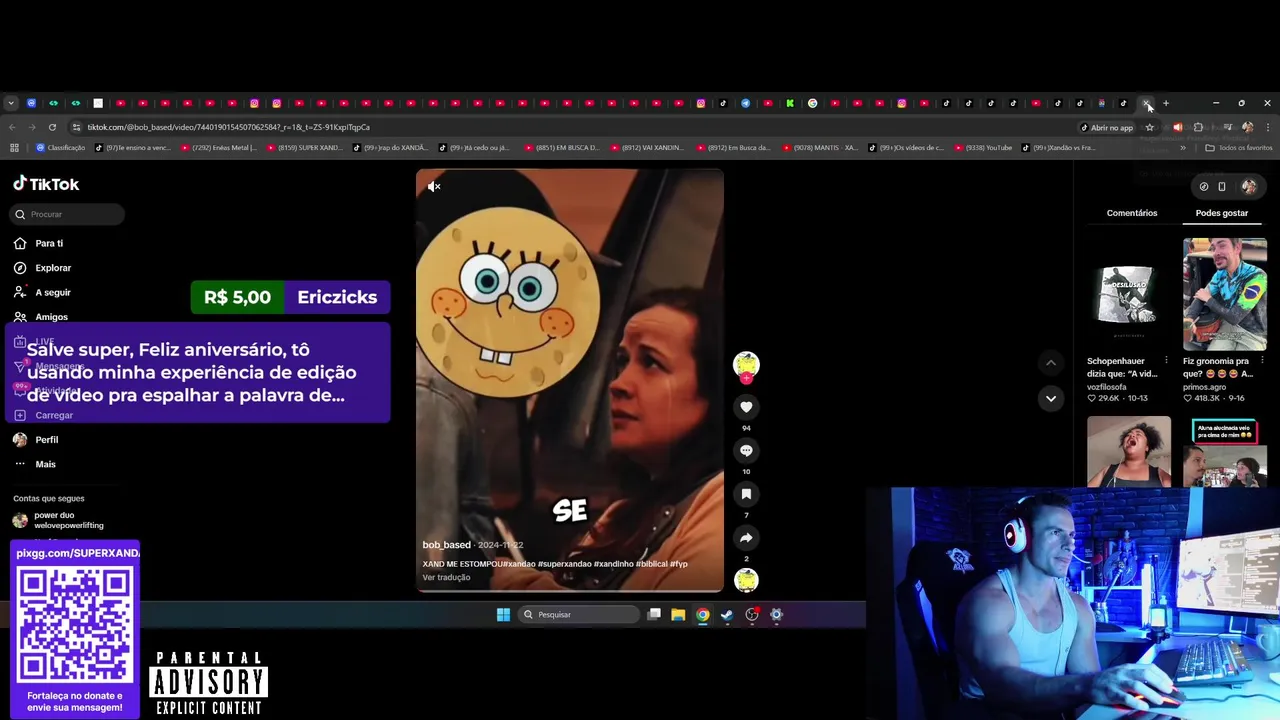
Task: Click the muted tab speaker icon in toolbar
Action: pos(1177,127)
